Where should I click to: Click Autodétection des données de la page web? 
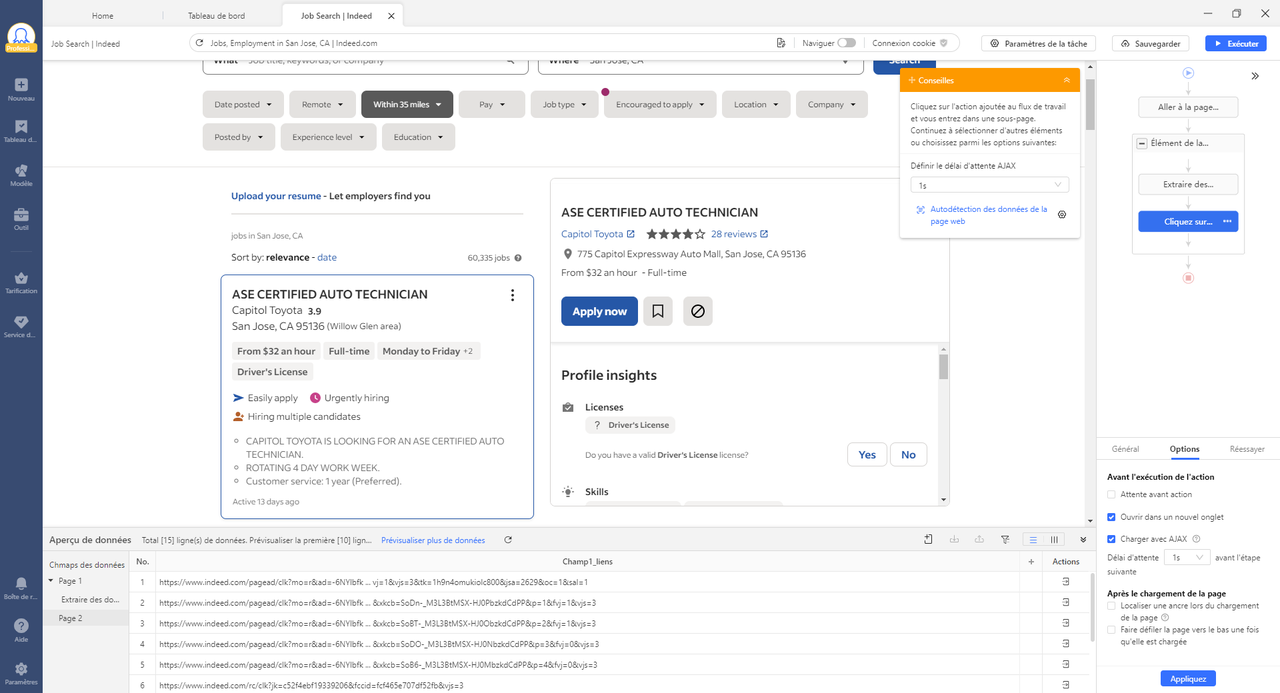pos(989,214)
